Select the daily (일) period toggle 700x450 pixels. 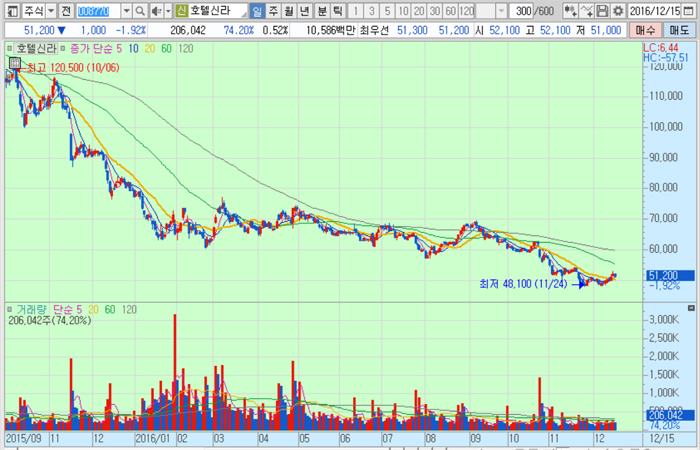click(258, 10)
